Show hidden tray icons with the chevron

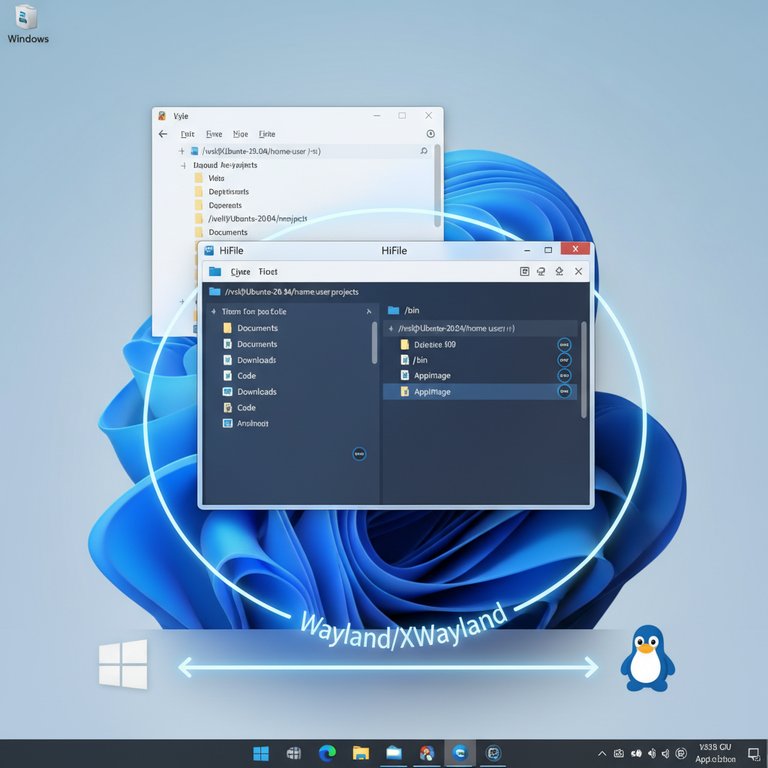[602, 753]
